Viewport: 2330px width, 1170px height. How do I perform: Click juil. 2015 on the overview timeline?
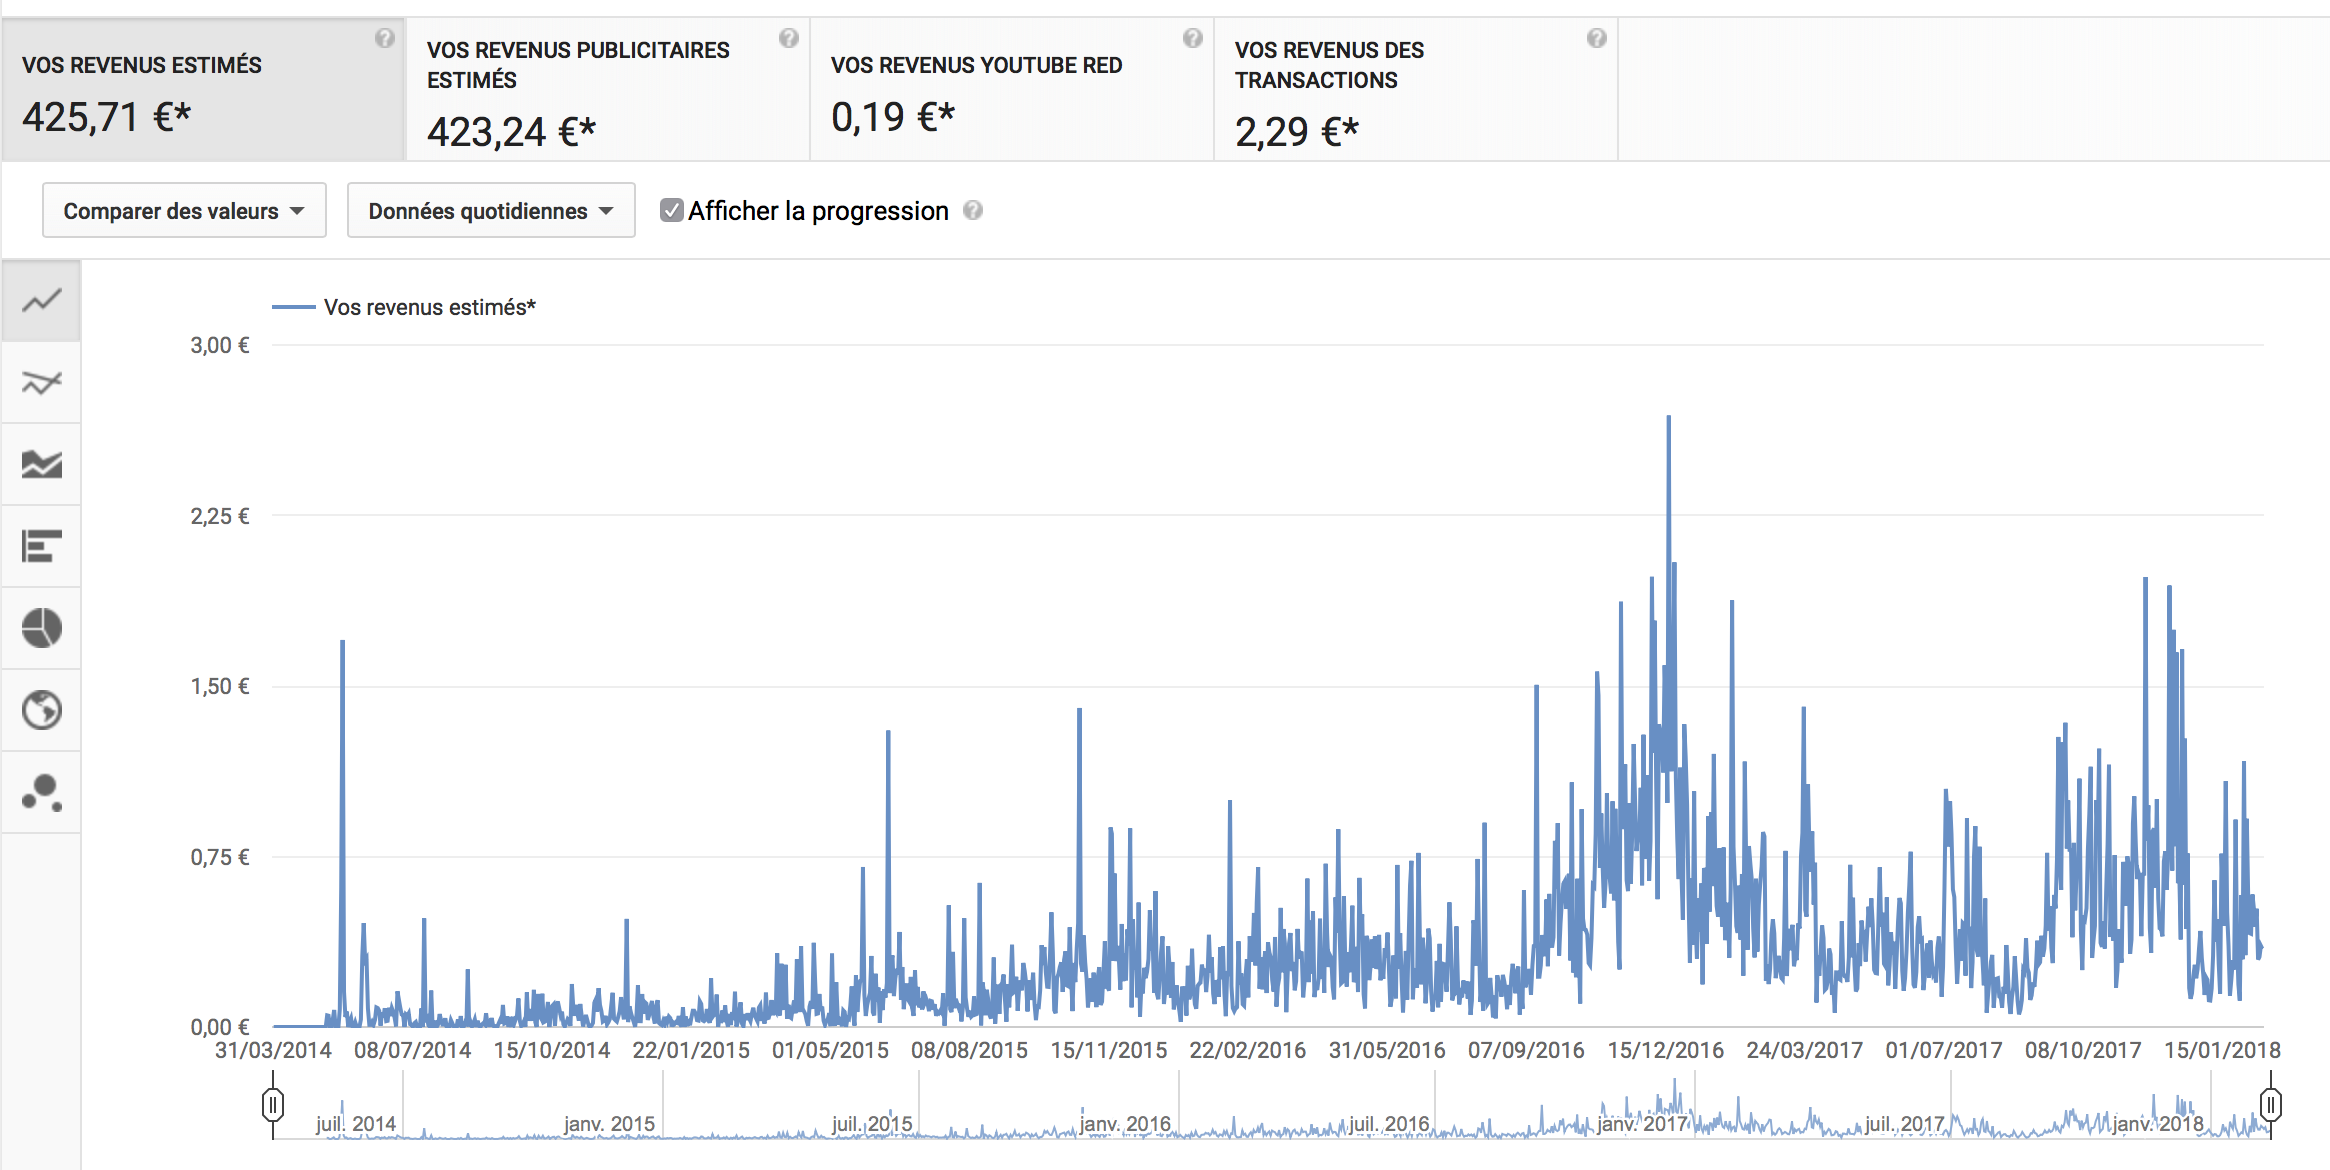click(x=872, y=1124)
